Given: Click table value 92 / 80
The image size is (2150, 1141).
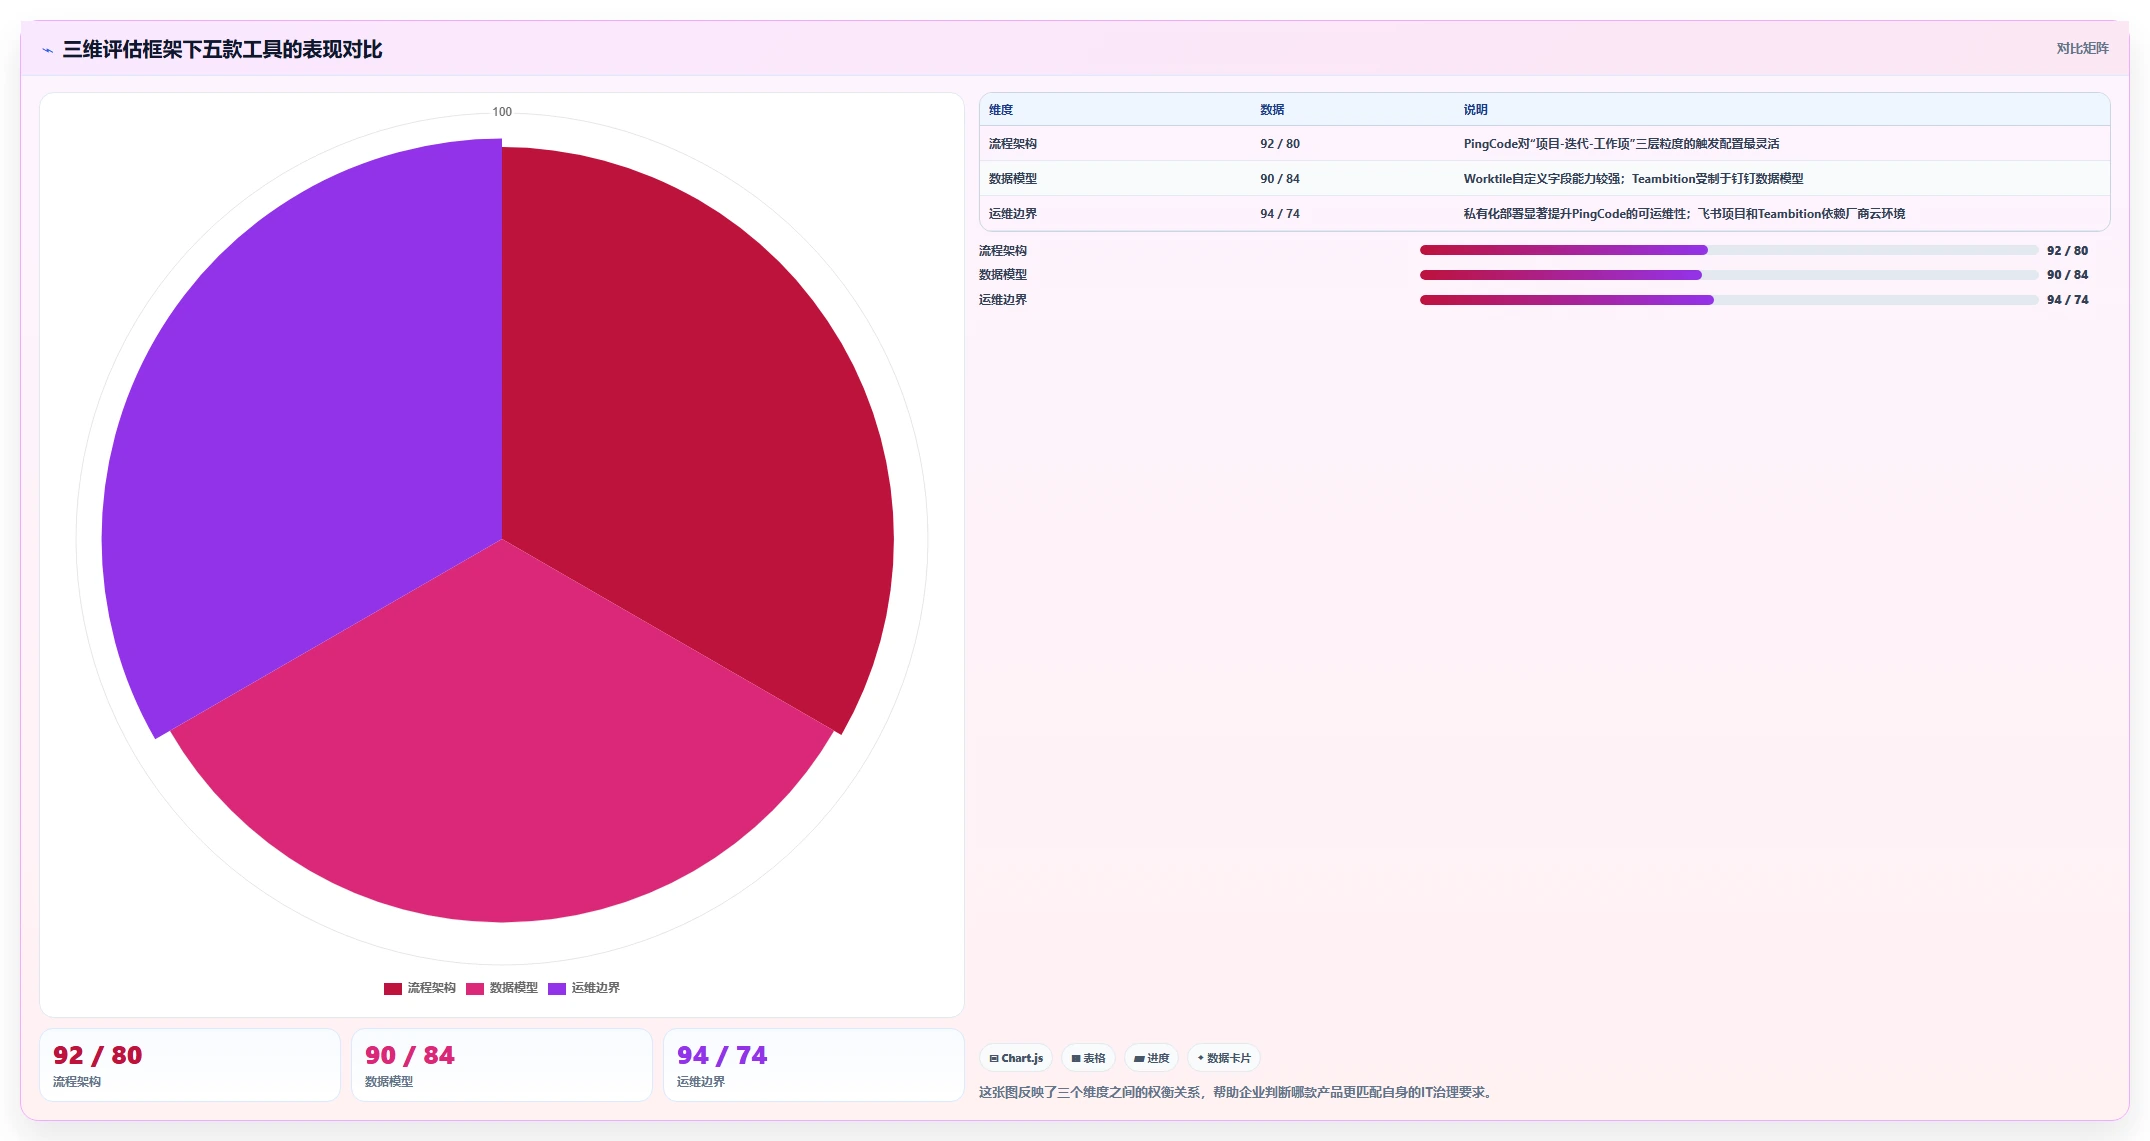Looking at the screenshot, I should point(1280,144).
